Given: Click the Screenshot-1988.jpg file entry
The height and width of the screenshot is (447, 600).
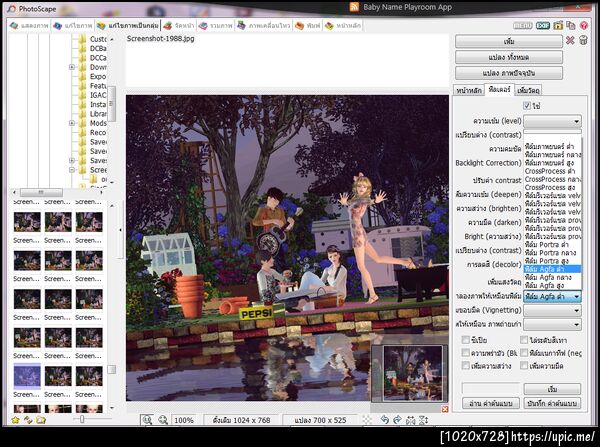Looking at the screenshot, I should tap(160, 39).
